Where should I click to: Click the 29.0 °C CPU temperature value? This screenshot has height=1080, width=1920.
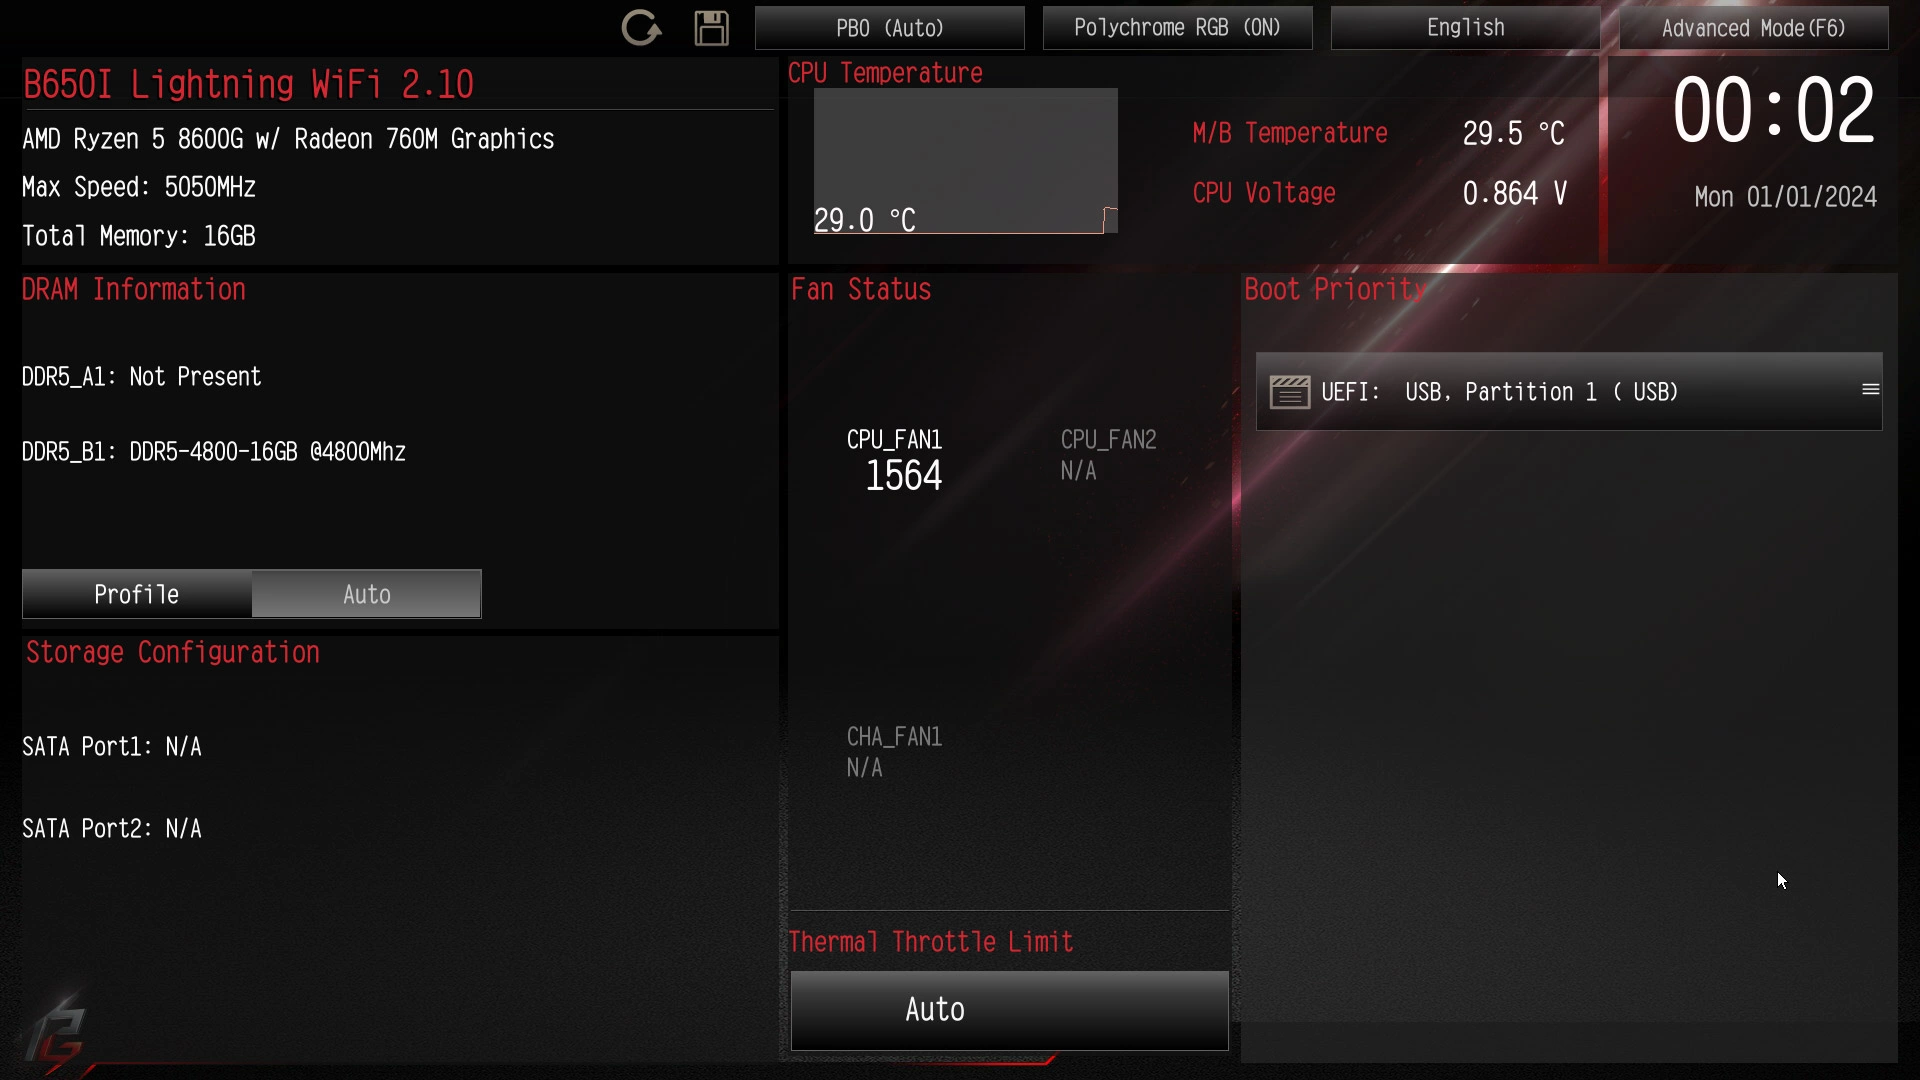[864, 220]
